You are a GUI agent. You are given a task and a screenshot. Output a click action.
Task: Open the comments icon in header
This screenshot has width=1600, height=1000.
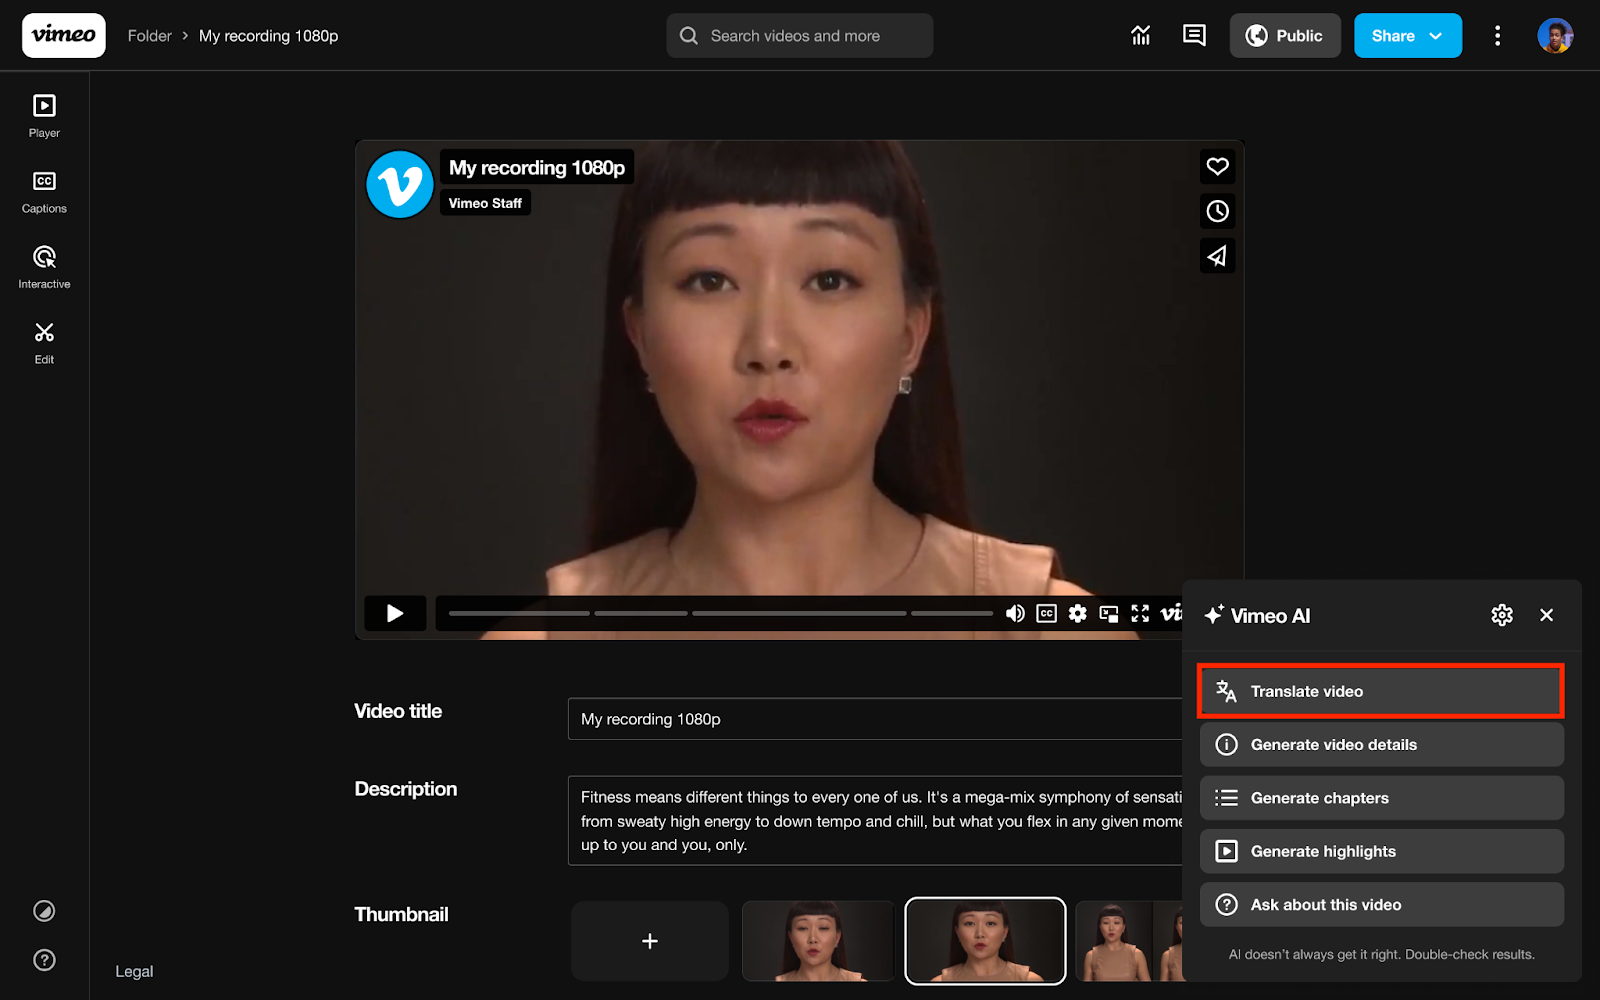[1194, 36]
